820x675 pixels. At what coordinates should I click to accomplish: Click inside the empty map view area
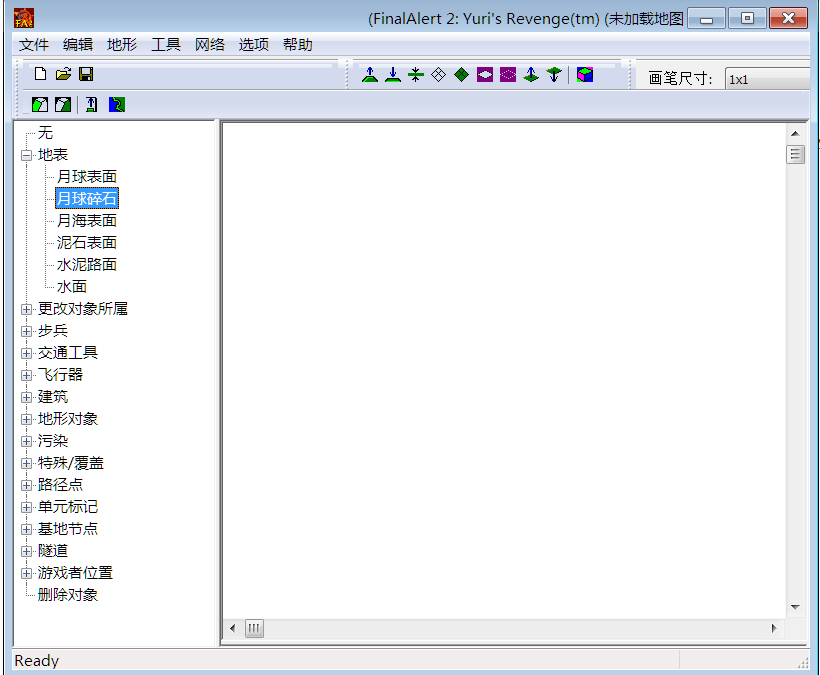[x=504, y=370]
